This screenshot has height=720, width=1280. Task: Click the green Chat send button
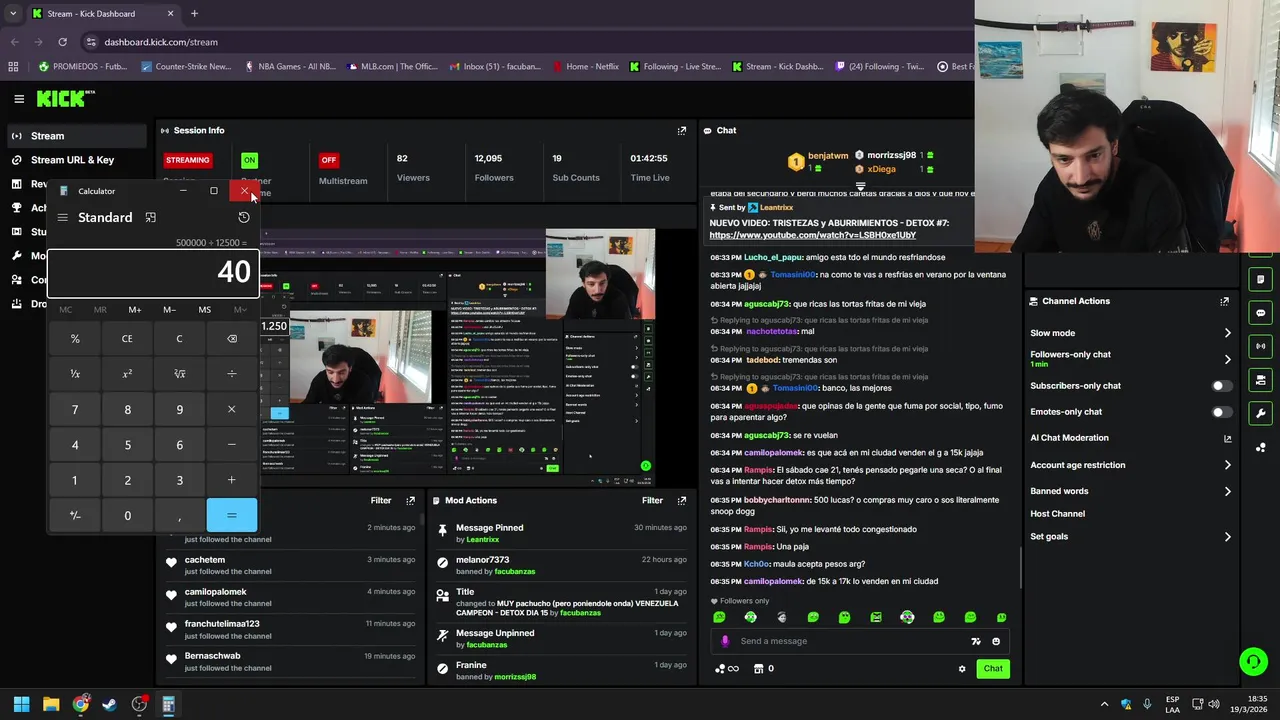click(x=992, y=668)
